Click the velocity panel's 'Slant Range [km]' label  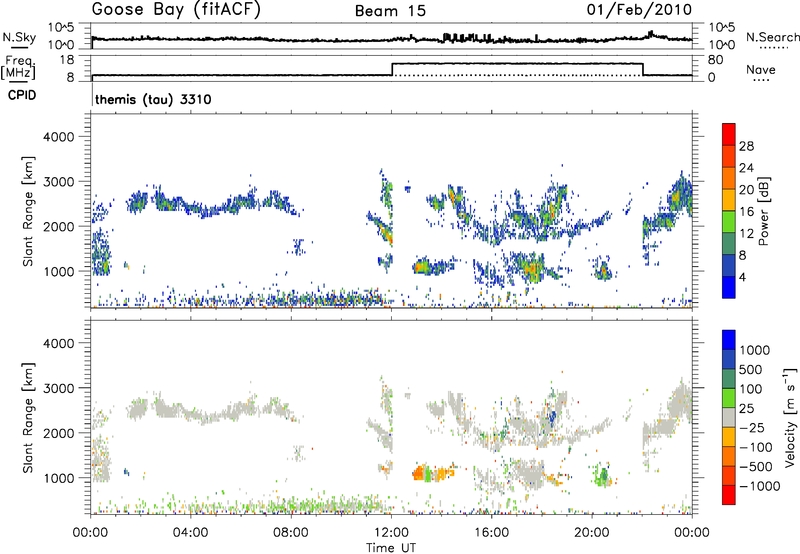tap(28, 418)
